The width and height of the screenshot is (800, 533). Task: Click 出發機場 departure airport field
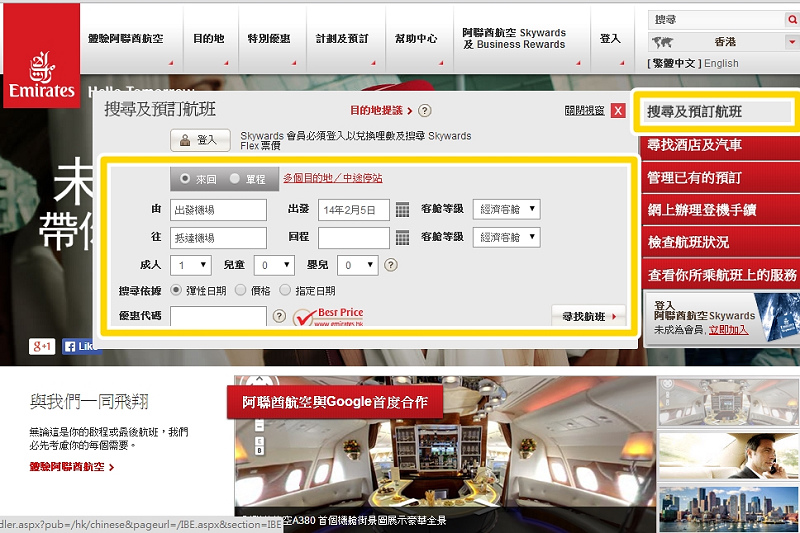[x=218, y=210]
